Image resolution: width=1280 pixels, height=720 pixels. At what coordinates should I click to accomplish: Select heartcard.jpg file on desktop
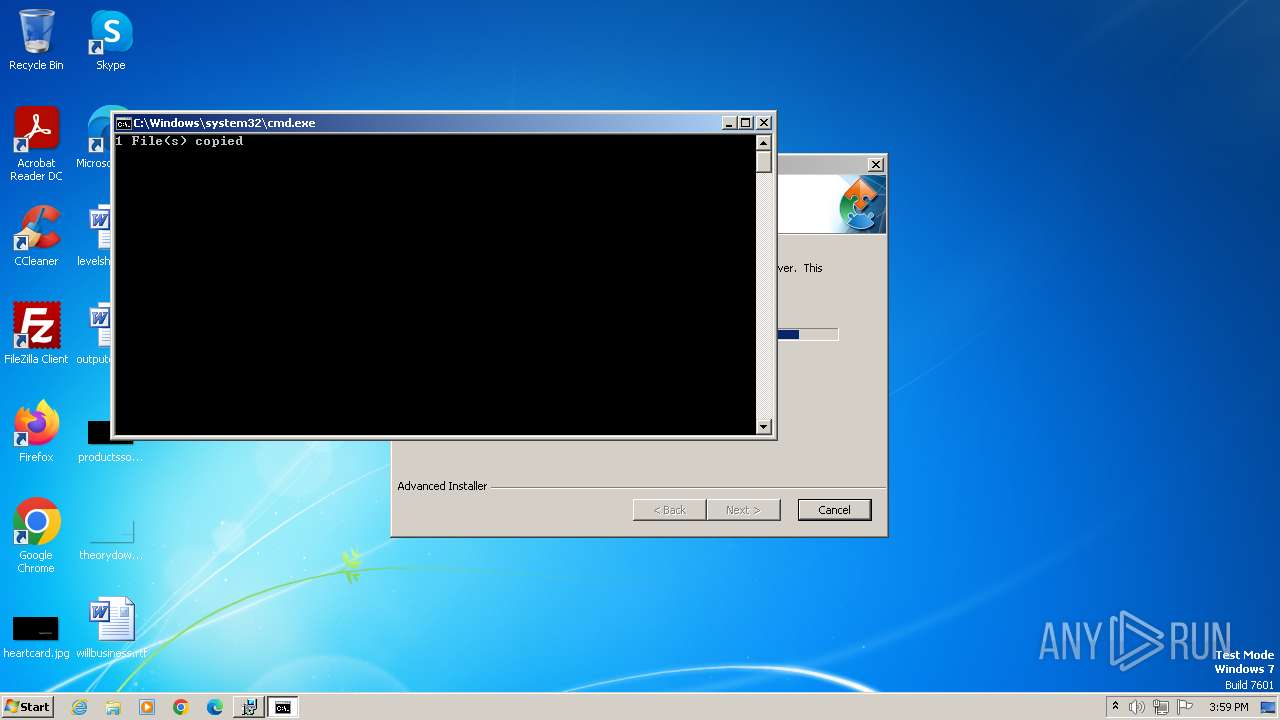tap(36, 637)
